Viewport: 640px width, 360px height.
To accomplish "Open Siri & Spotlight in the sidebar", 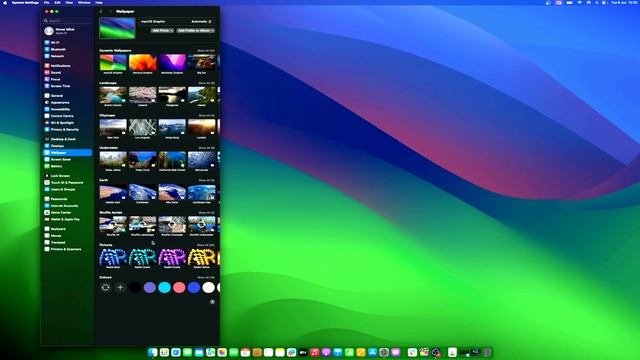I will (67, 123).
